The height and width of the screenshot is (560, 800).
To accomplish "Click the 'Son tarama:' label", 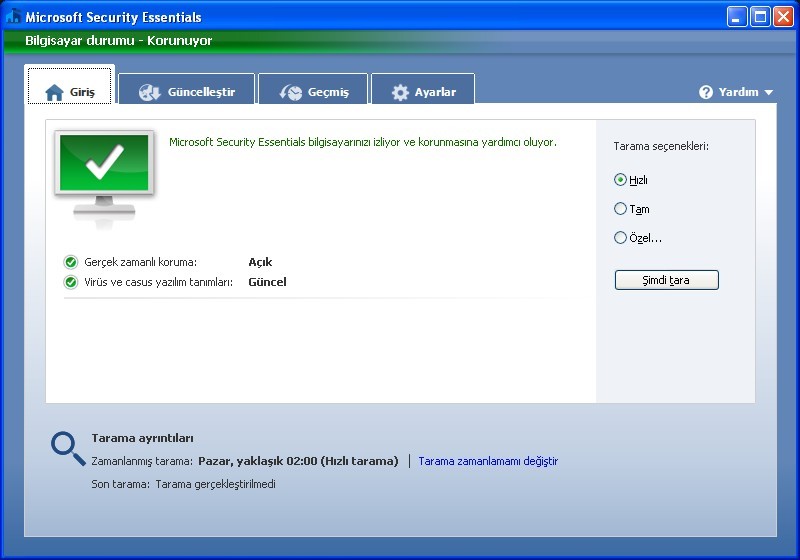I will [120, 484].
